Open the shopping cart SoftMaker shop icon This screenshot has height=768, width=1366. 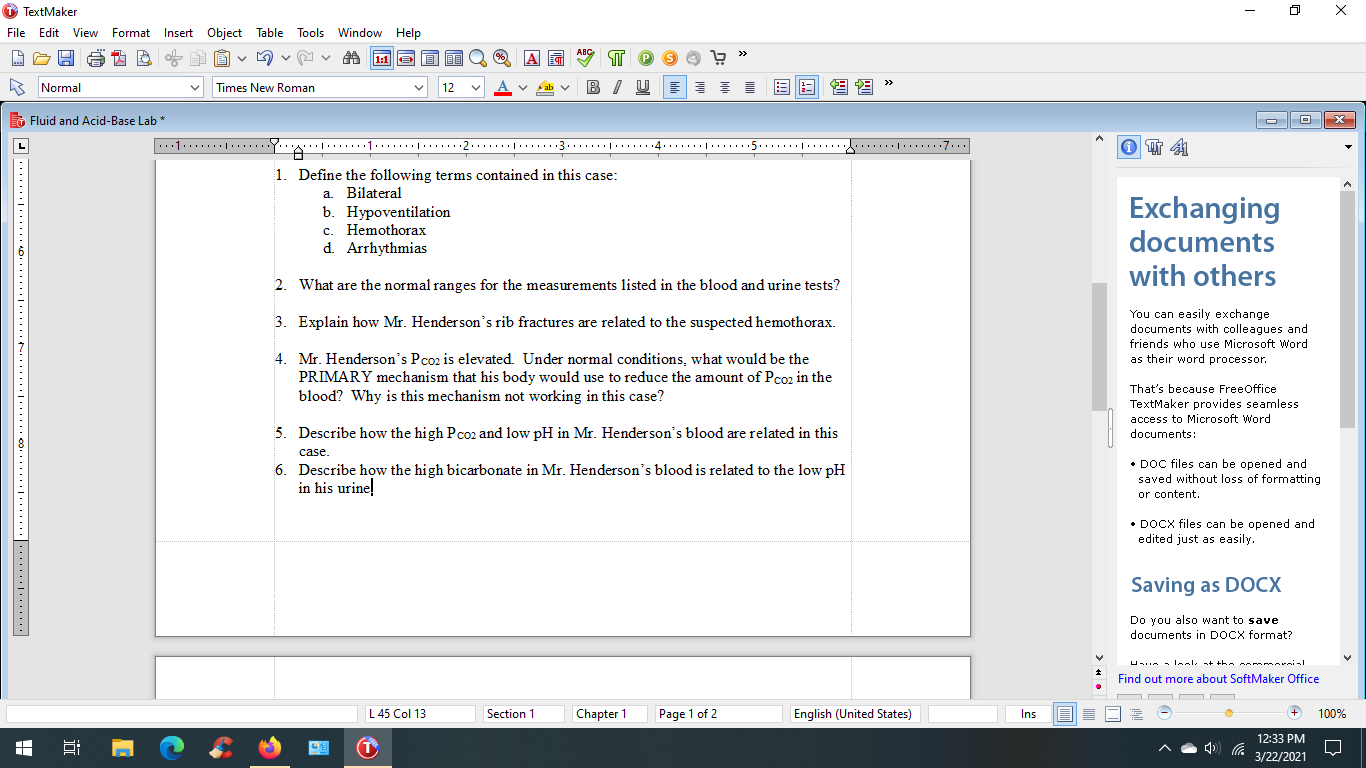(x=717, y=58)
